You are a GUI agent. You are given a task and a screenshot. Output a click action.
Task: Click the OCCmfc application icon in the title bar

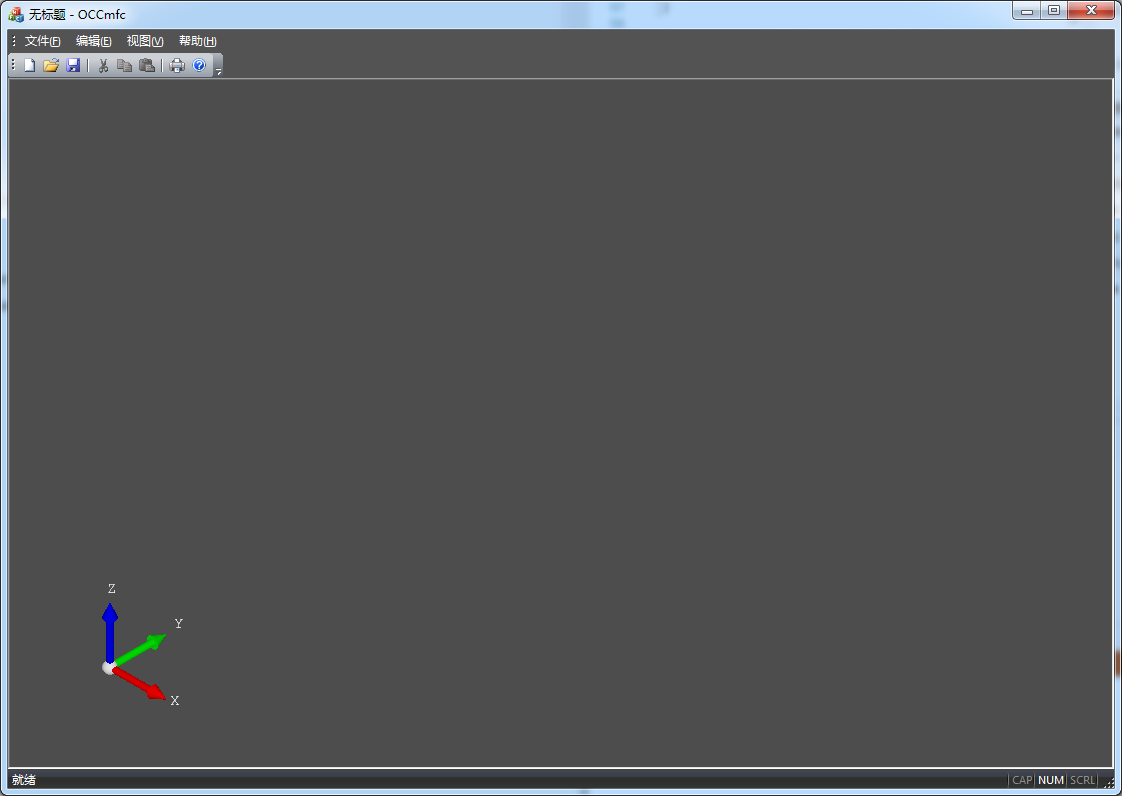coord(16,14)
